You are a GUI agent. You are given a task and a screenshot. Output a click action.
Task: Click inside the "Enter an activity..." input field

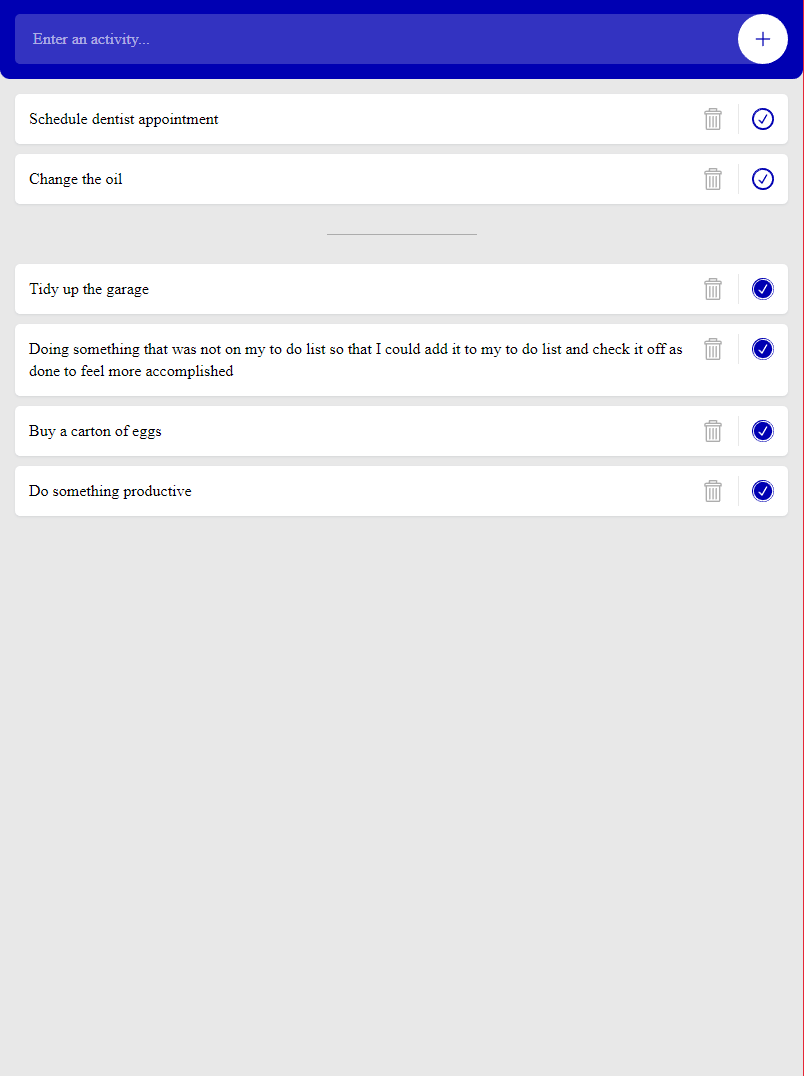coord(300,39)
